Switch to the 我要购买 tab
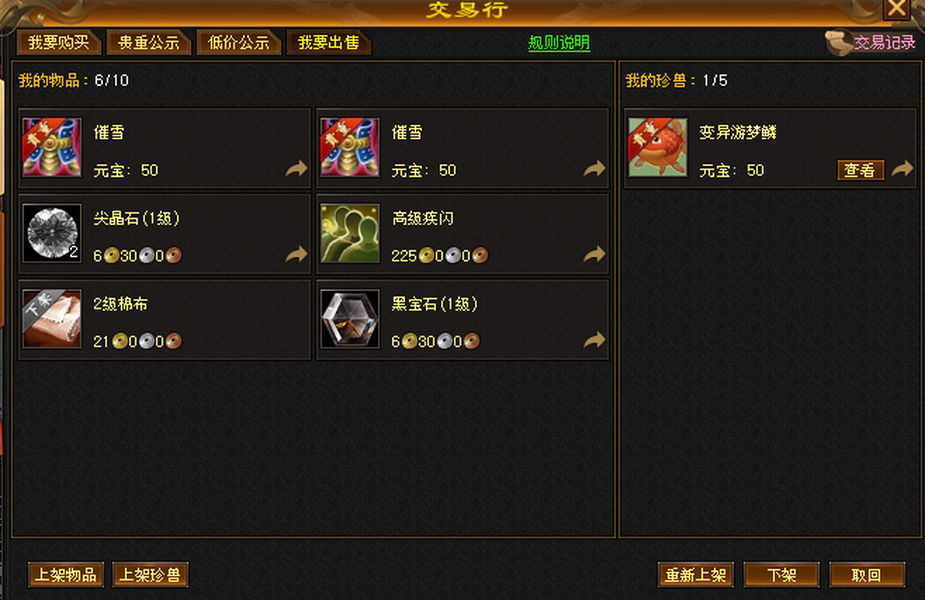Image resolution: width=925 pixels, height=600 pixels. tap(58, 42)
